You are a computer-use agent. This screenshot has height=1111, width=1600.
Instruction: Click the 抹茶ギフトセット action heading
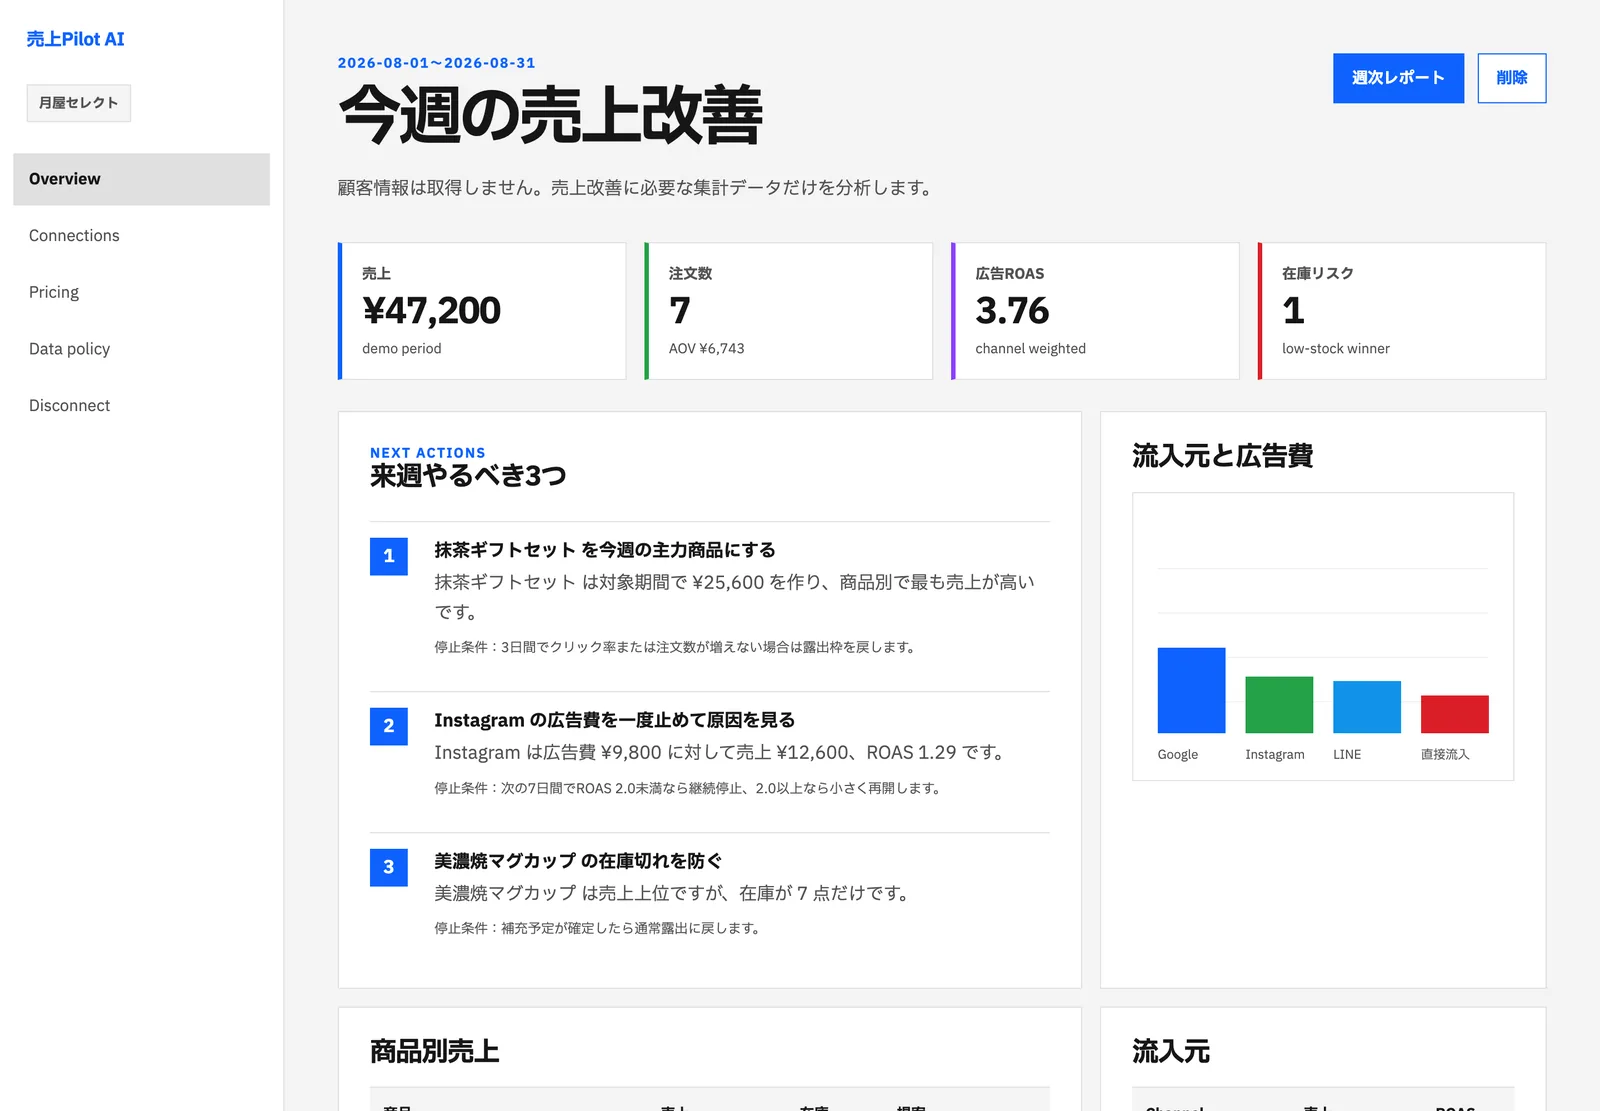(x=605, y=550)
